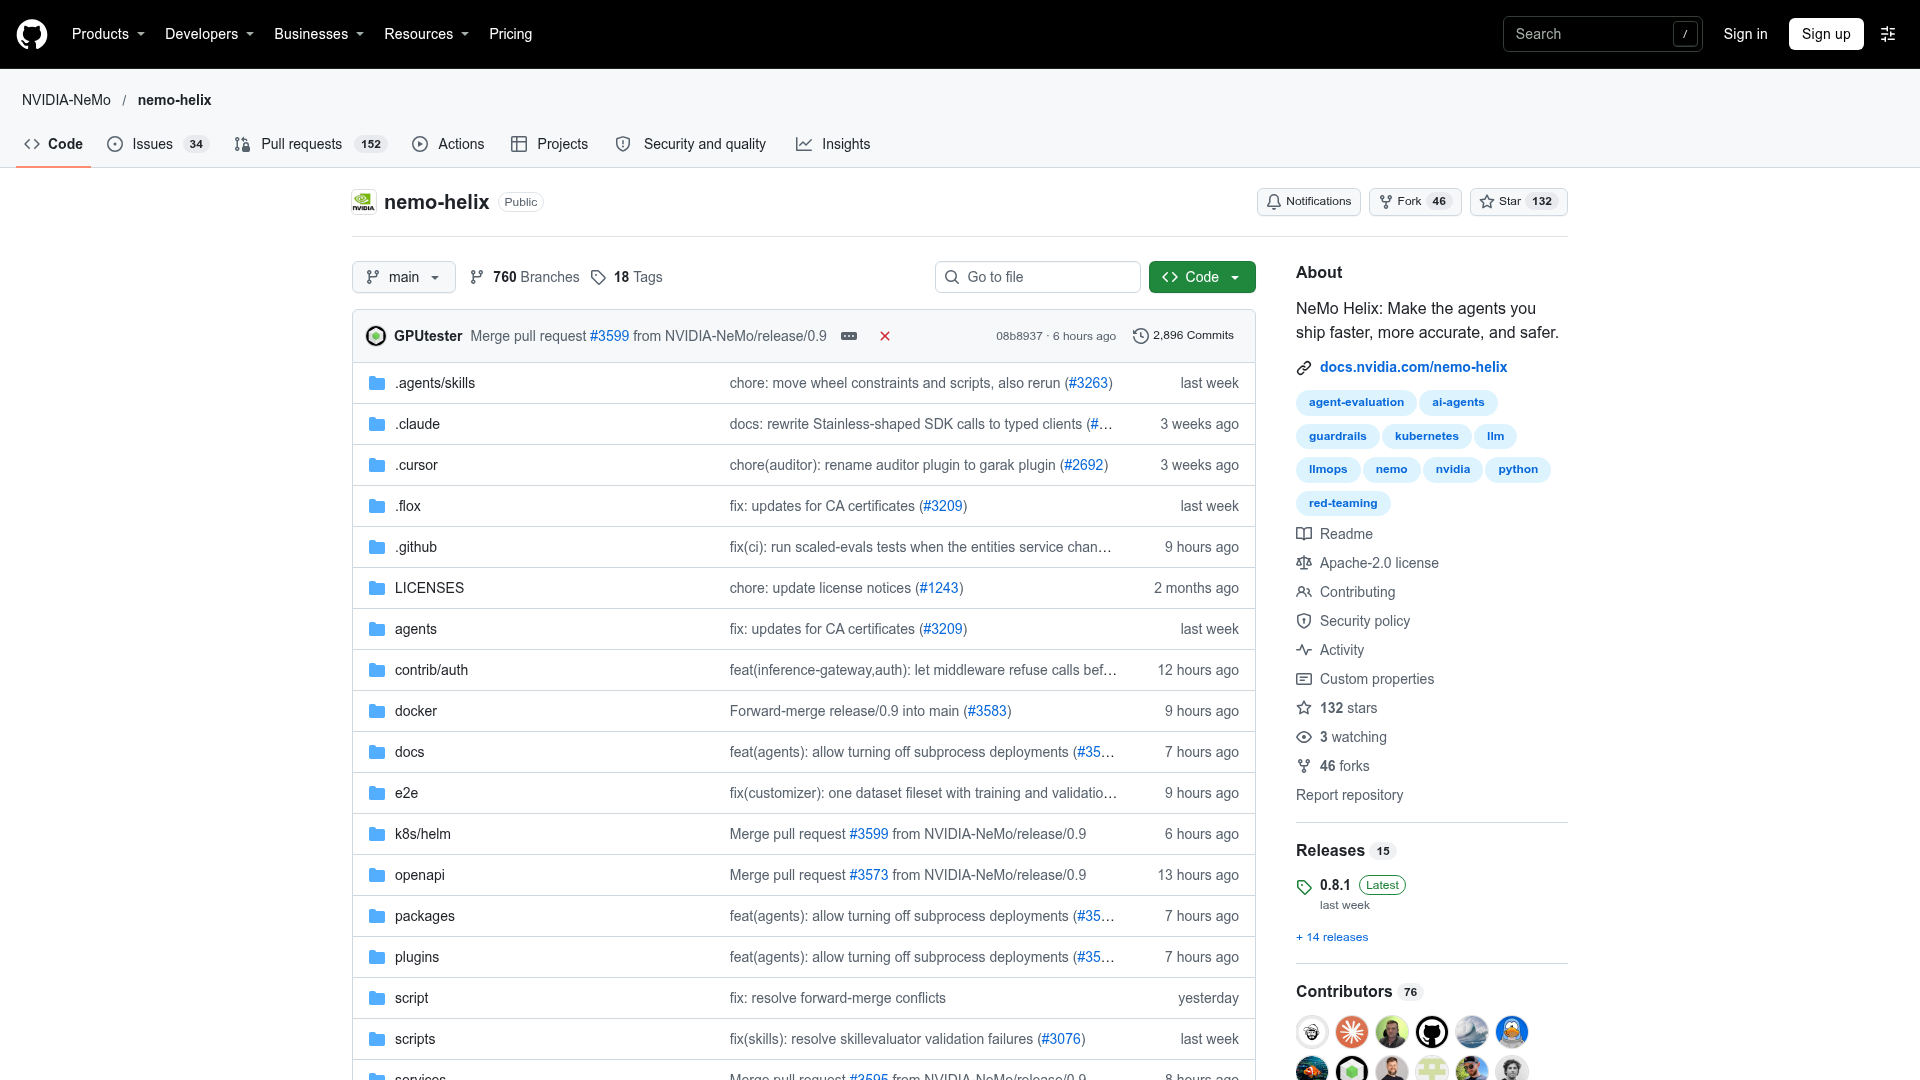Viewport: 1920px width, 1080px height.
Task: Click the Sign up button
Action: click(1826, 34)
